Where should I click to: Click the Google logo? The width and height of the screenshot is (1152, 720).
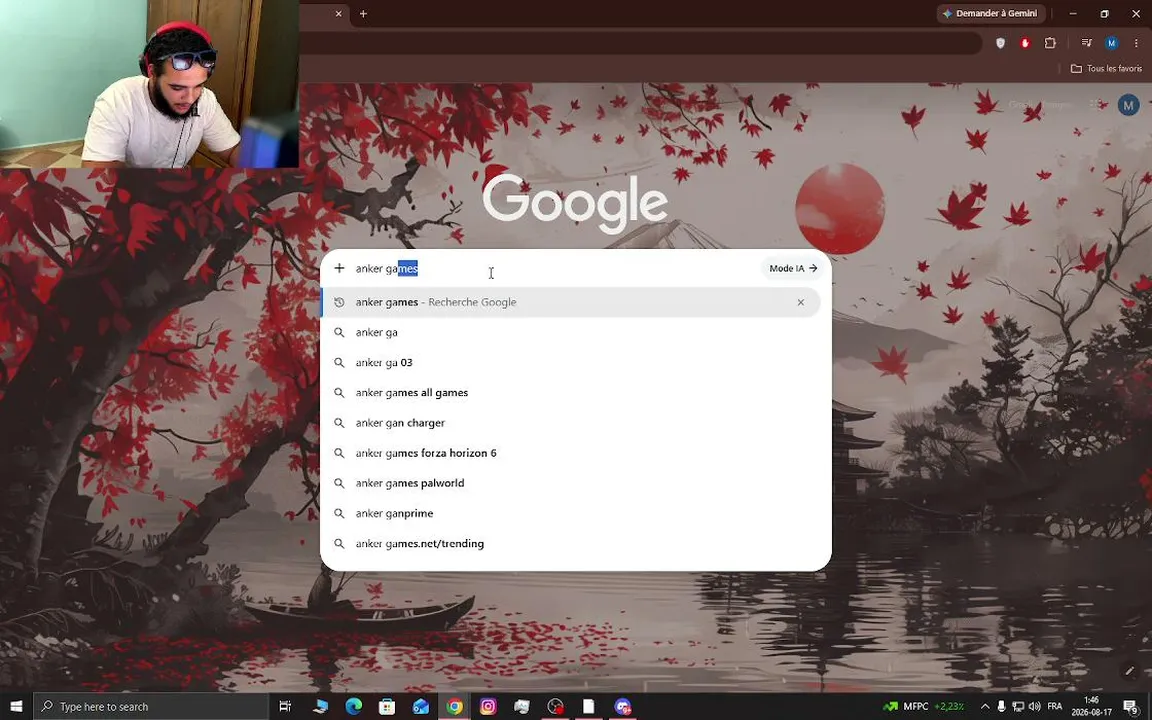point(575,204)
